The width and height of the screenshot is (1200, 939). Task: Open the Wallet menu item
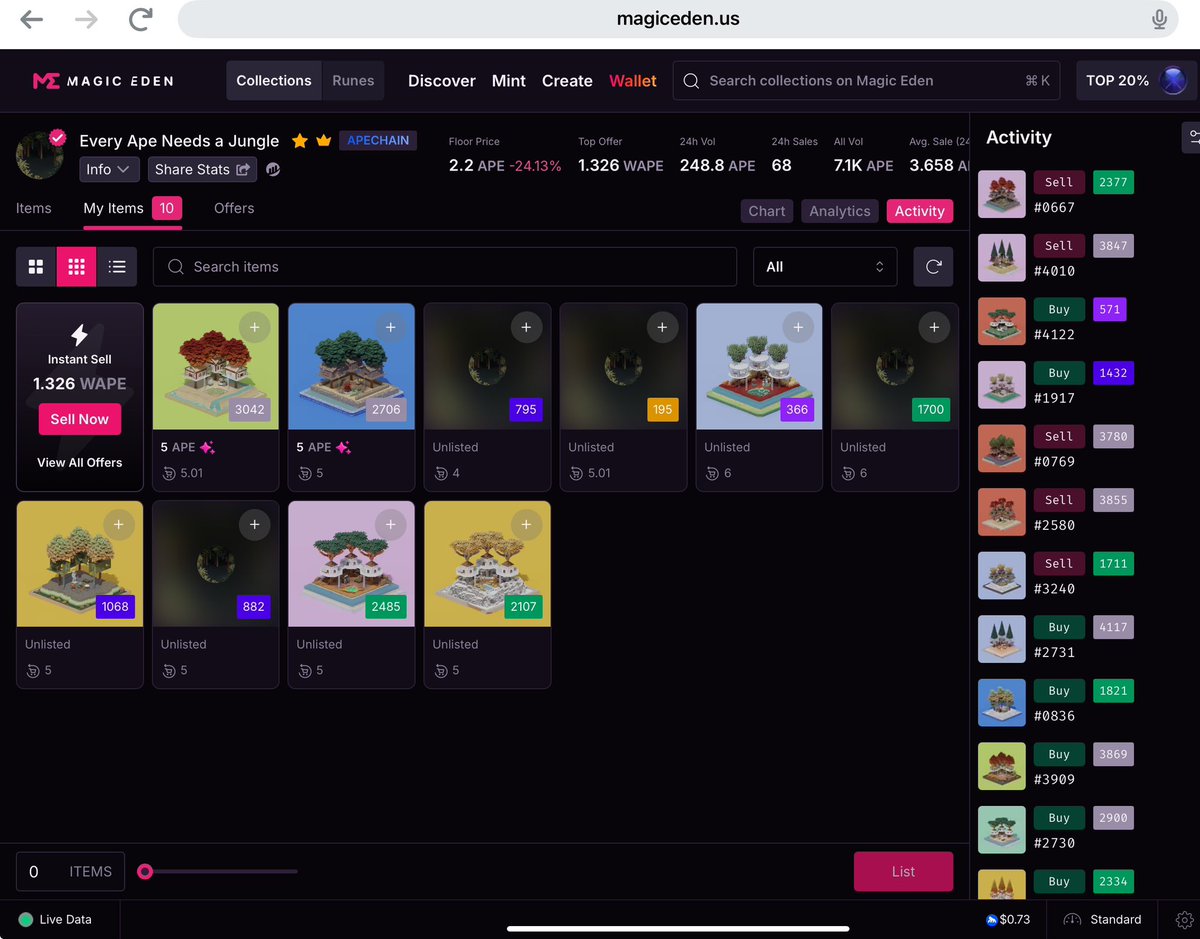[633, 81]
